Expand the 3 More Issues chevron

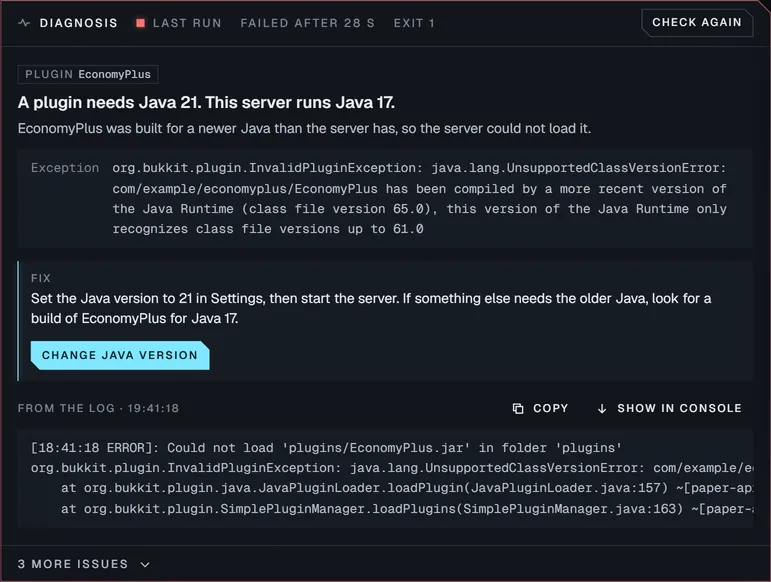click(145, 564)
